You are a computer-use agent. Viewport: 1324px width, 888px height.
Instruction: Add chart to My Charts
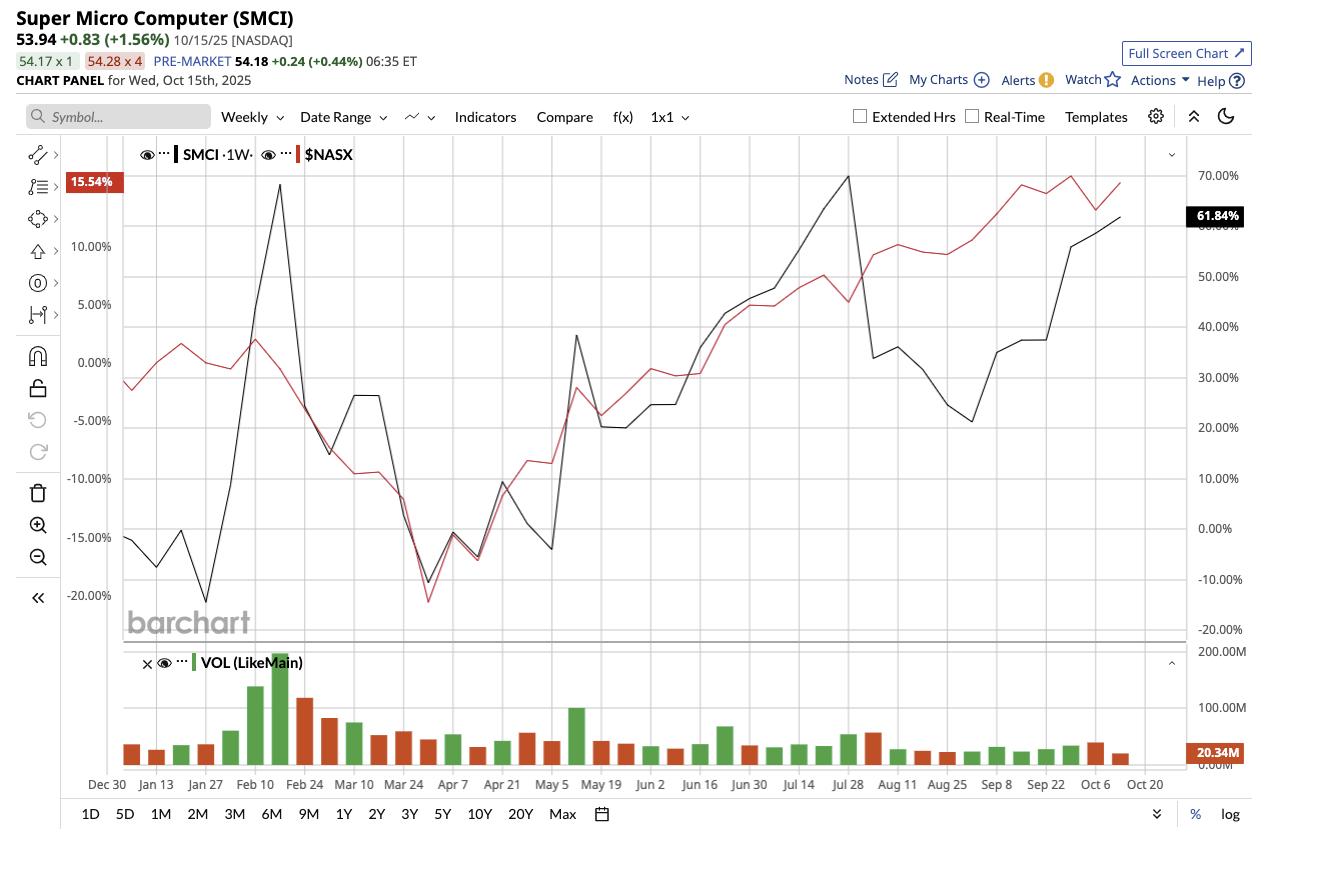[949, 80]
